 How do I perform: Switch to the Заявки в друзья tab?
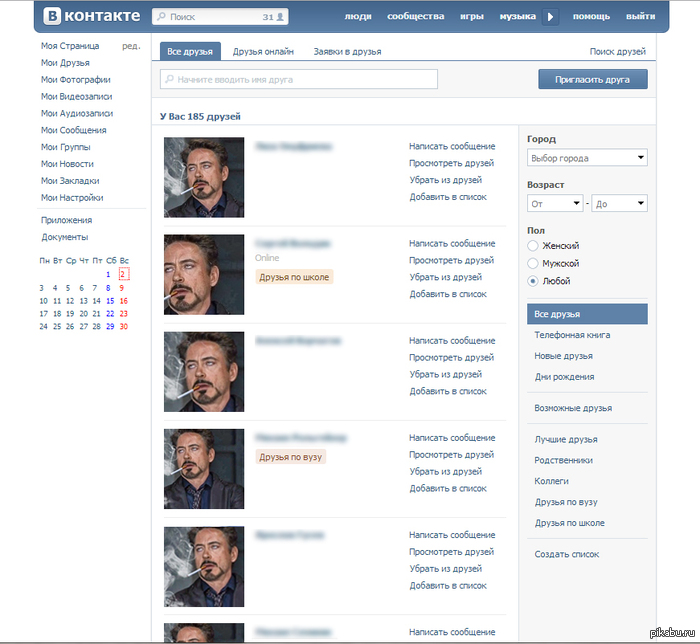click(x=347, y=52)
